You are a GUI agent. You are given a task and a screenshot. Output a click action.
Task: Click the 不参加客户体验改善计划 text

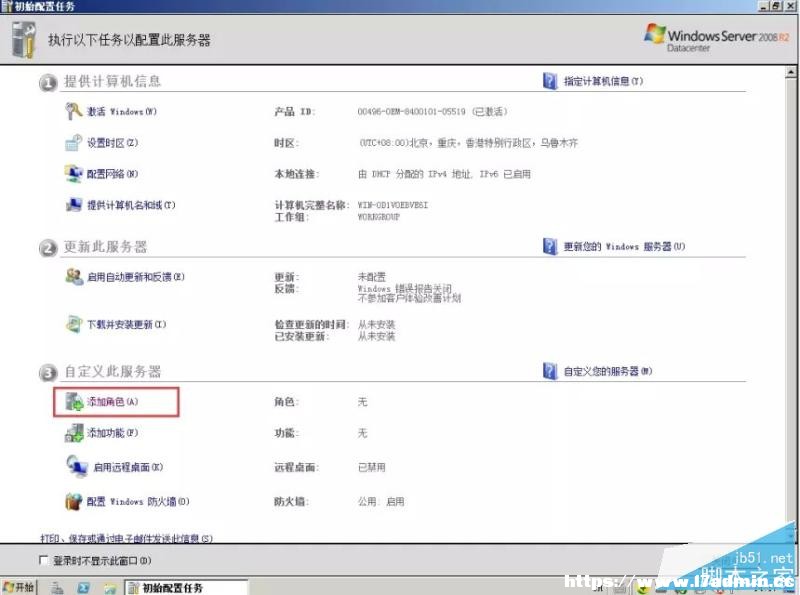(x=409, y=299)
